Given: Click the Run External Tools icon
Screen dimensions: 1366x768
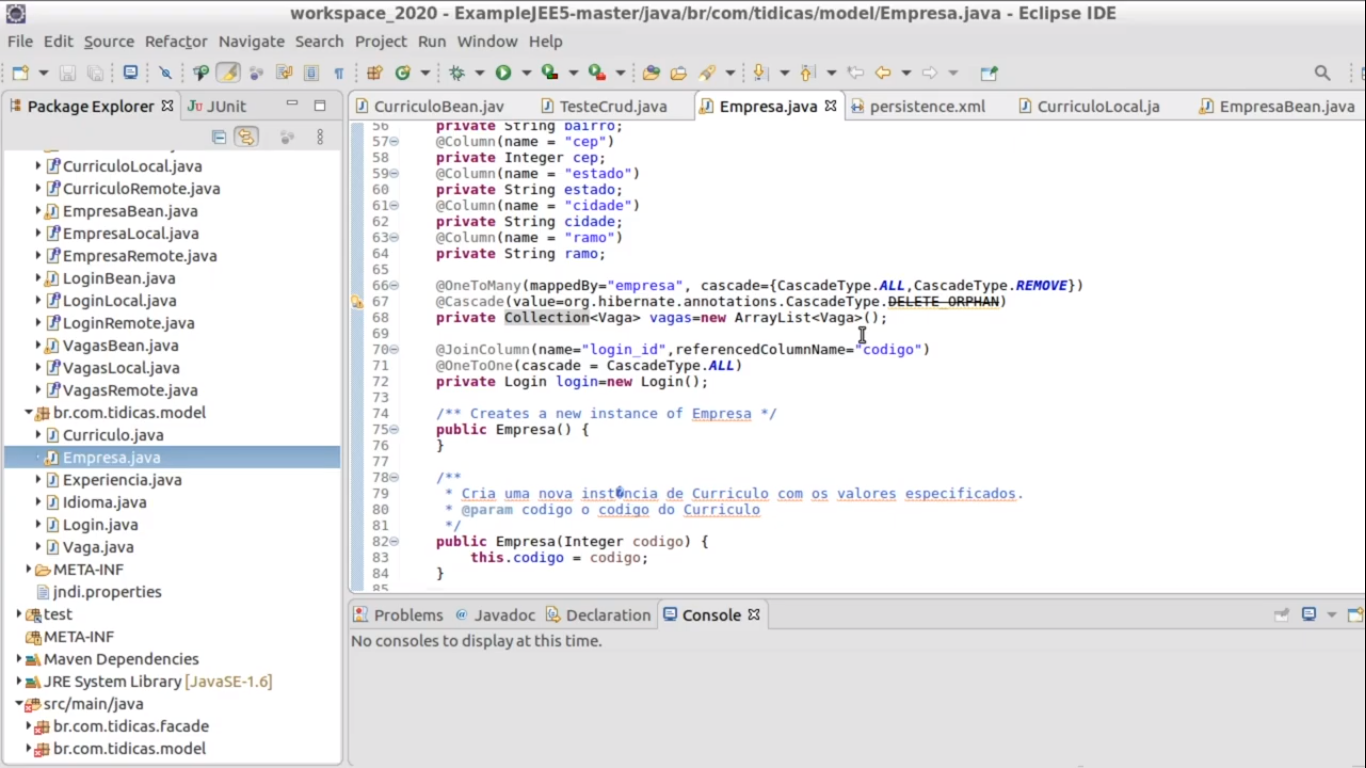Looking at the screenshot, I should click(597, 73).
